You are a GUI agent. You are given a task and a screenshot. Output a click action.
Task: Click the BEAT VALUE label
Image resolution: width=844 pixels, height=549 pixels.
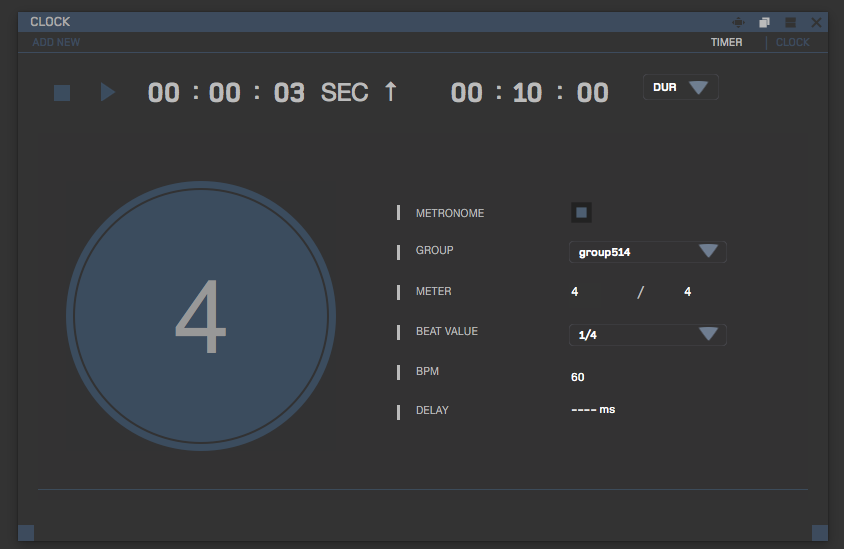(447, 331)
